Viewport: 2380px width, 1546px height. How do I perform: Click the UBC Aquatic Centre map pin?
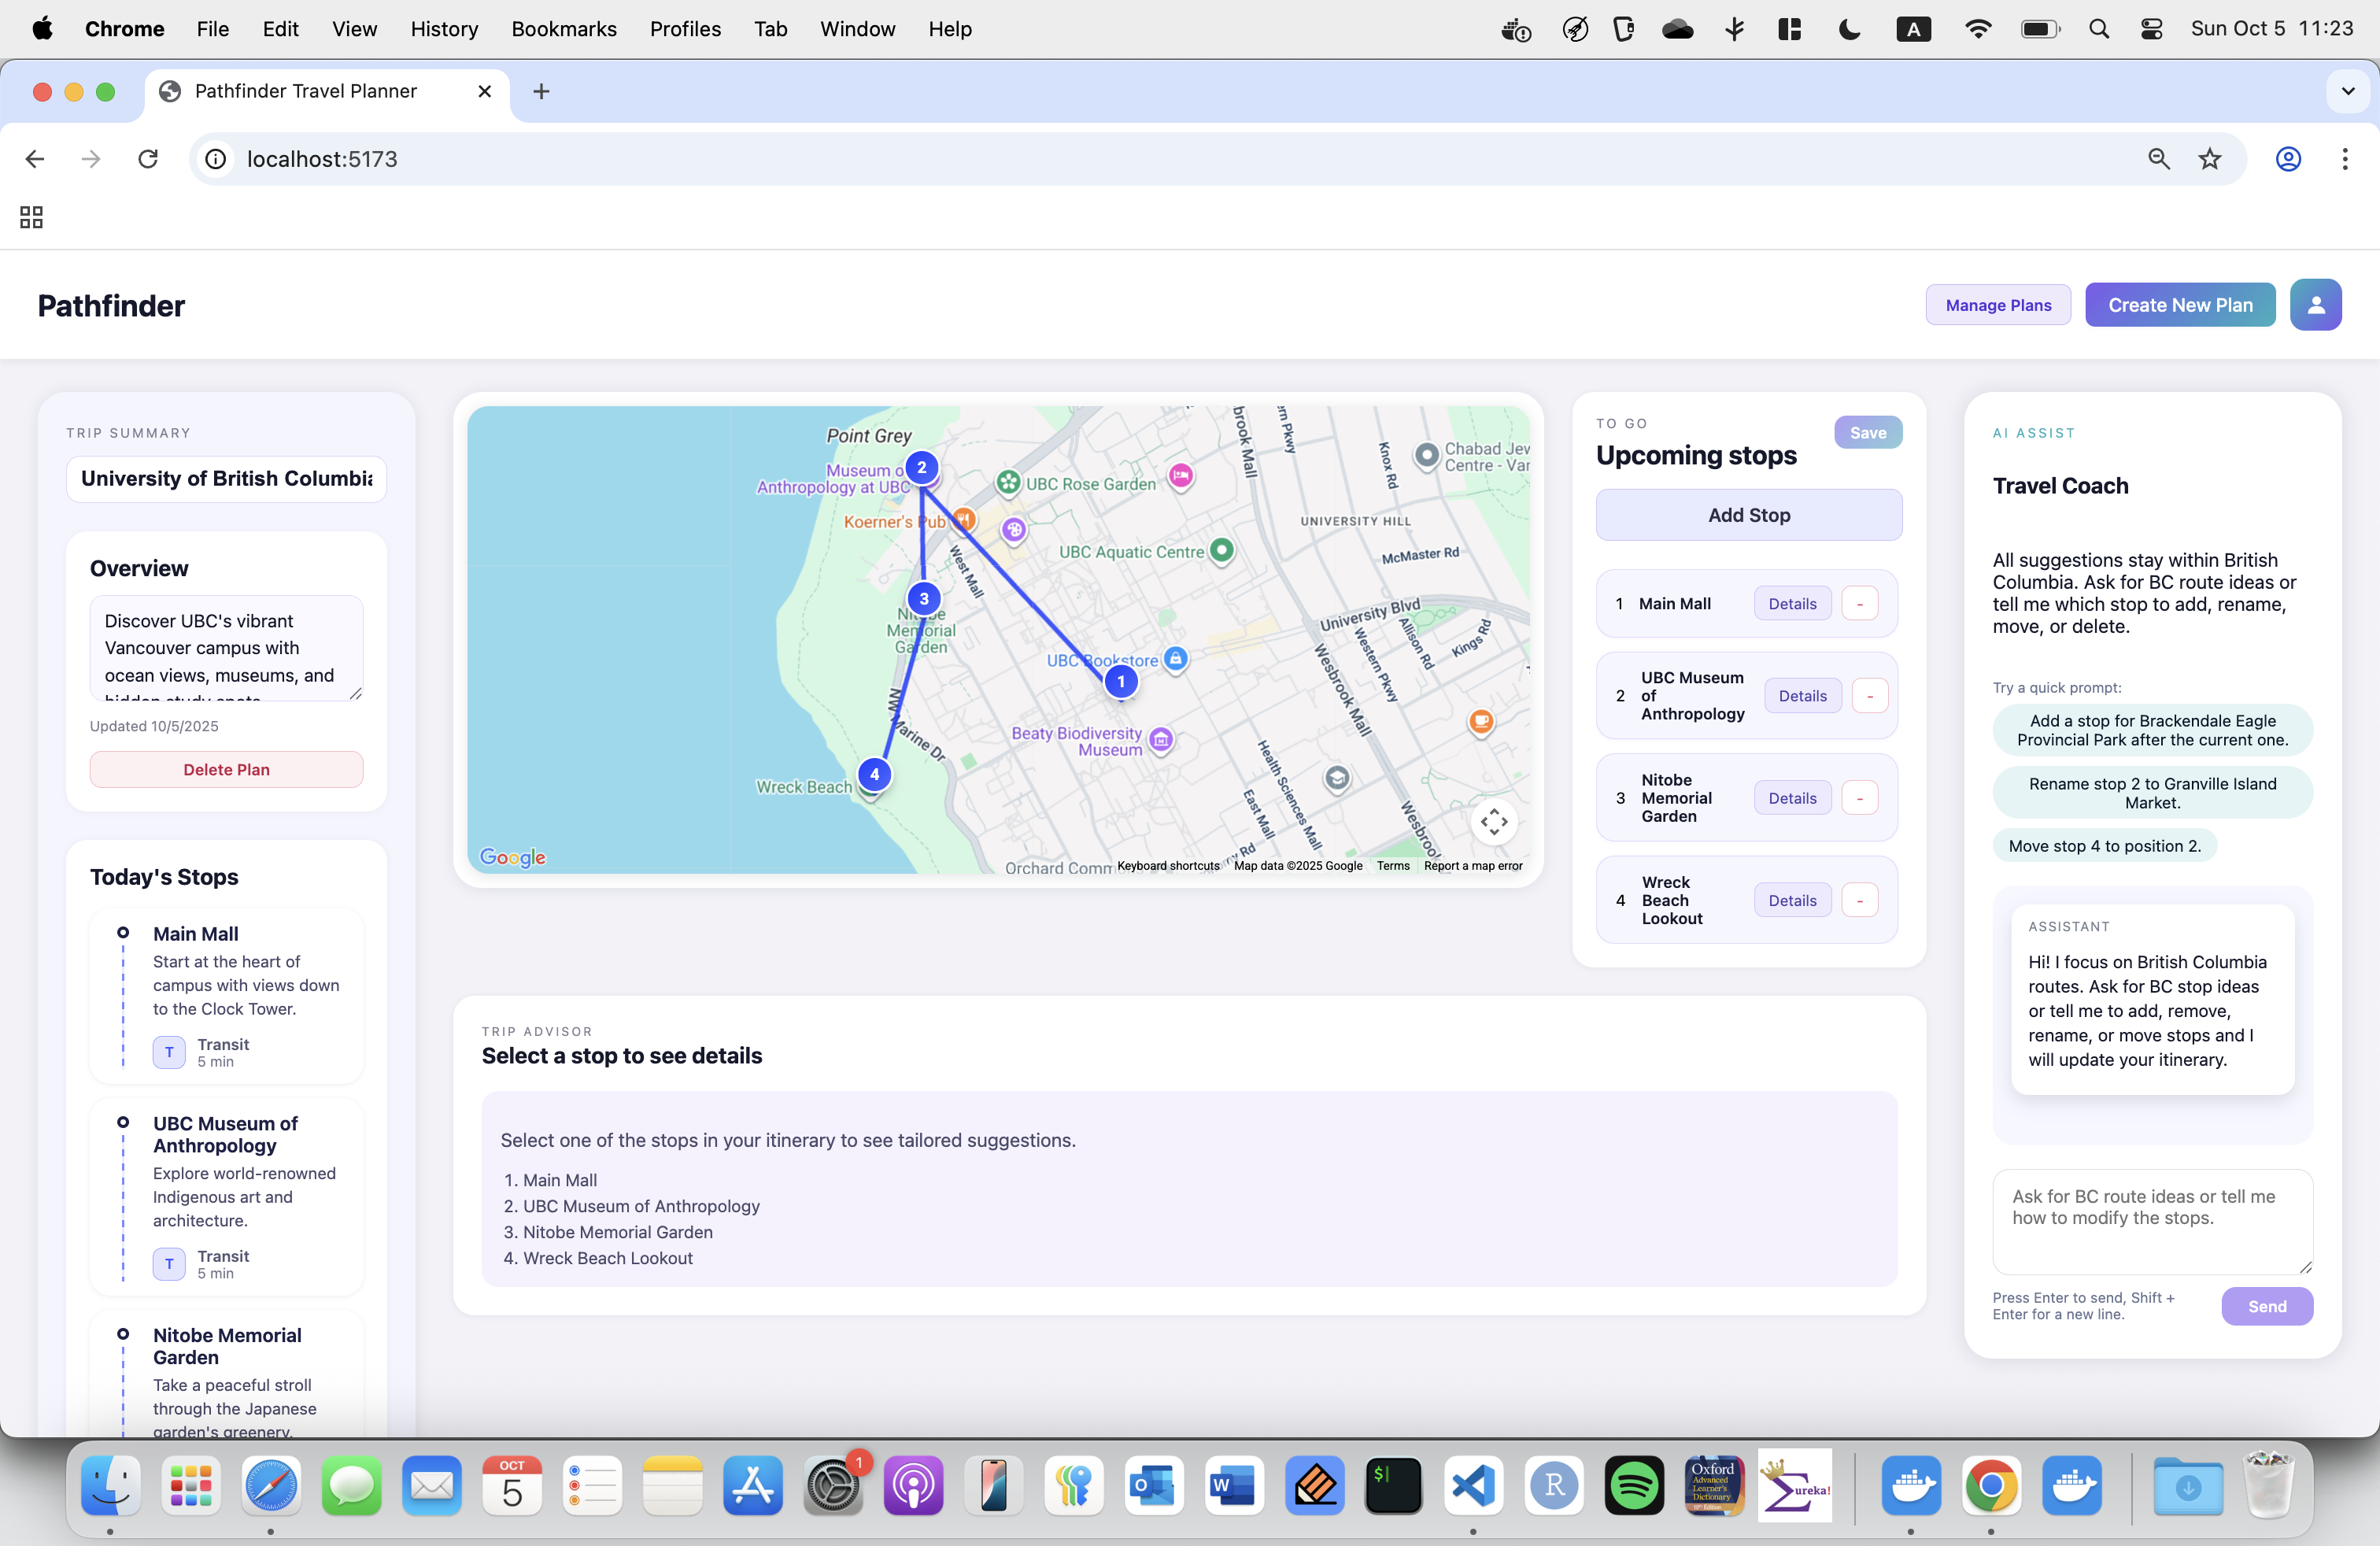click(1221, 549)
